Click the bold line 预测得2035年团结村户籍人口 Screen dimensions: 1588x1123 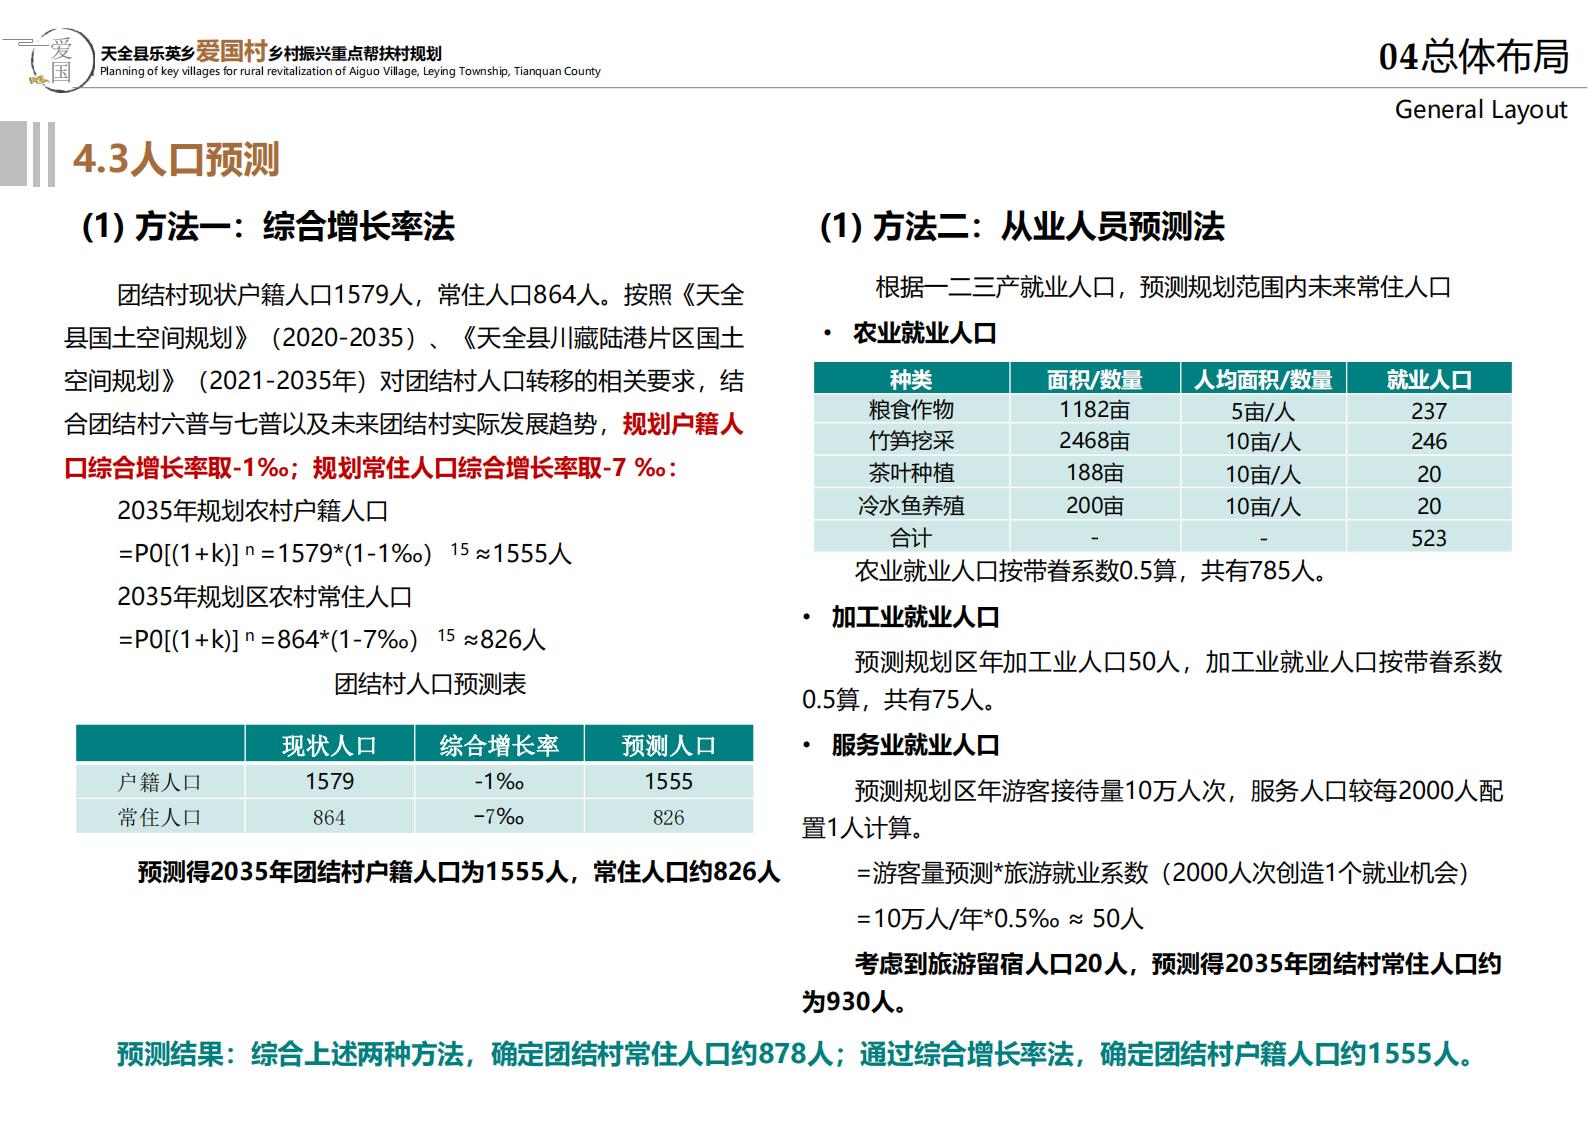(459, 872)
